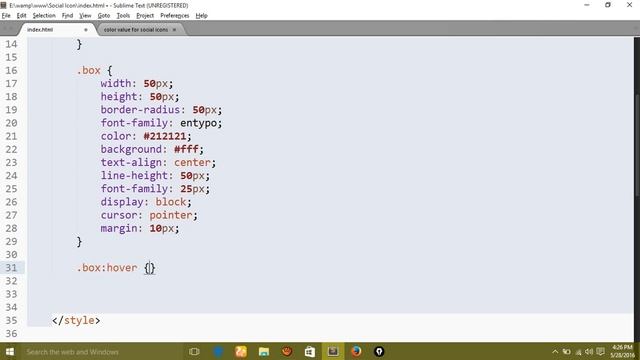
Task: Open the black circular taskbar app
Action: tap(379, 351)
